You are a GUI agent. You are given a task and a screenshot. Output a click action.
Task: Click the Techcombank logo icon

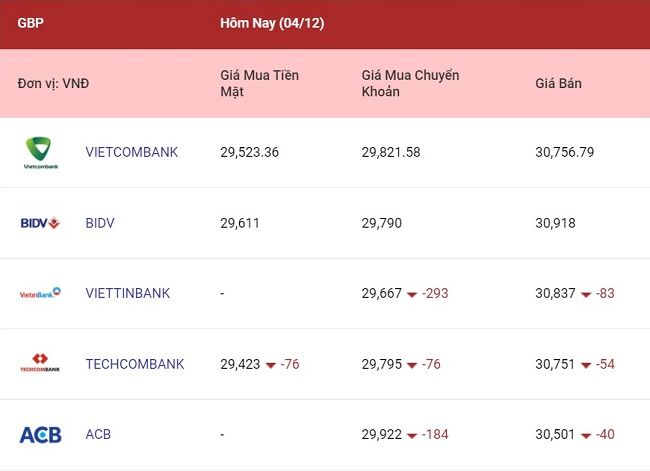[40, 362]
